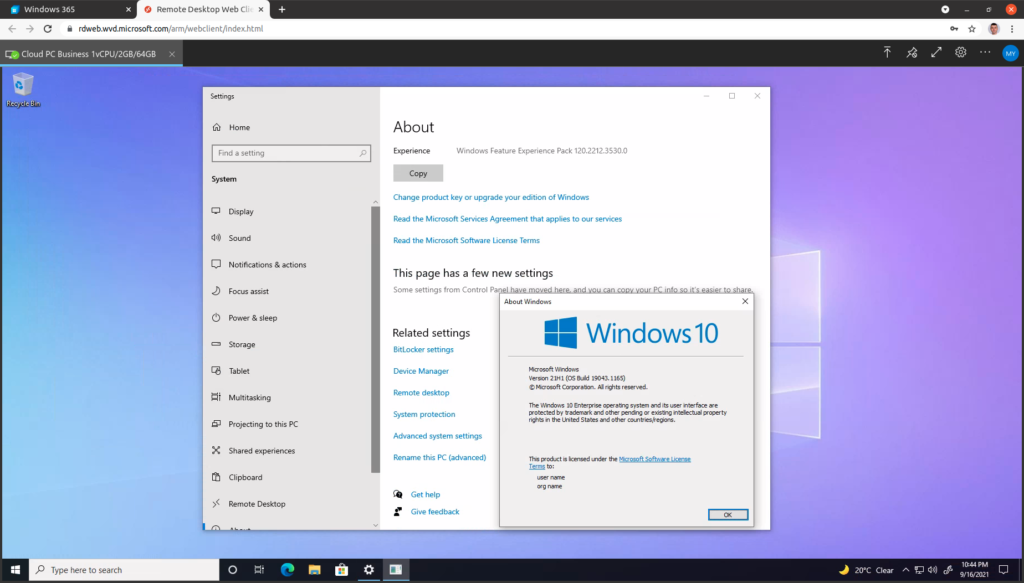Open Task View on the taskbar

259,569
